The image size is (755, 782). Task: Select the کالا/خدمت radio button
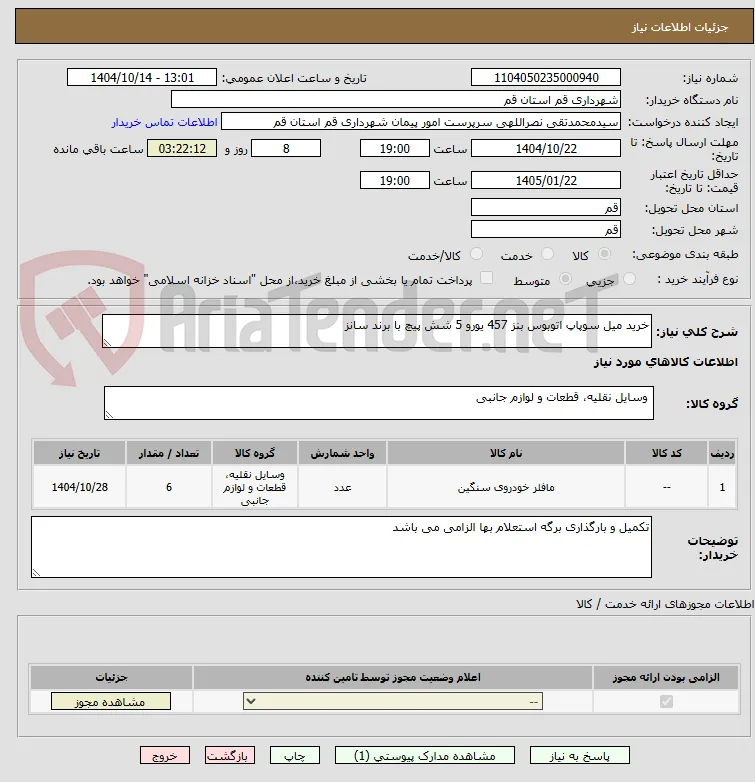pyautogui.click(x=477, y=254)
